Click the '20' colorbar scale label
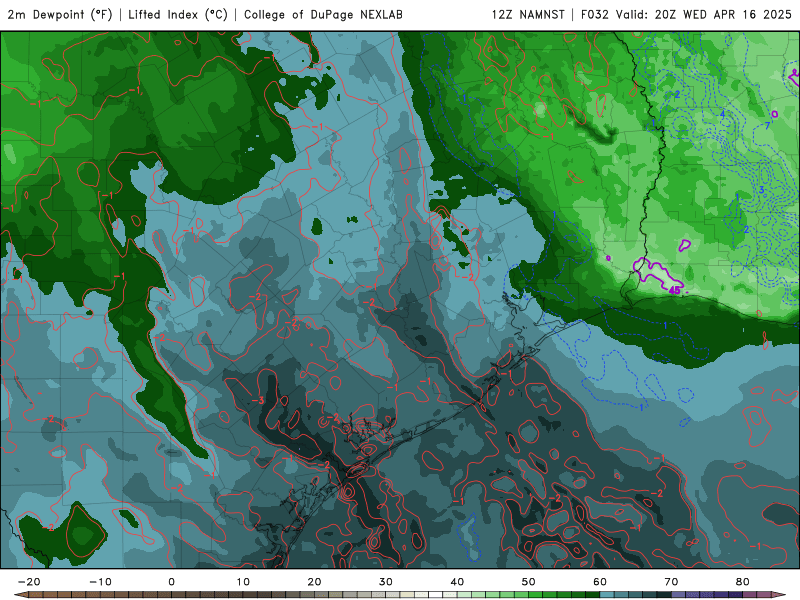 pyautogui.click(x=314, y=582)
